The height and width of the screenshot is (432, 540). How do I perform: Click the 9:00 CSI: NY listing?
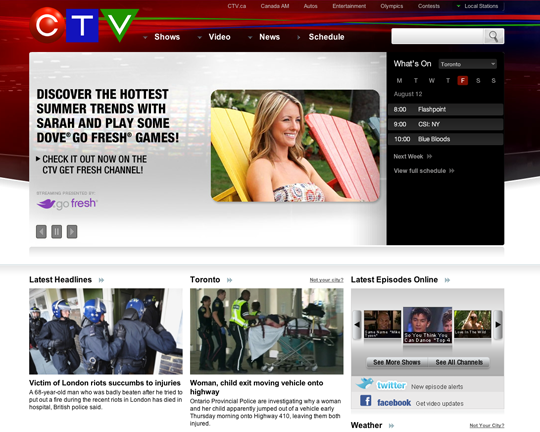click(x=445, y=124)
